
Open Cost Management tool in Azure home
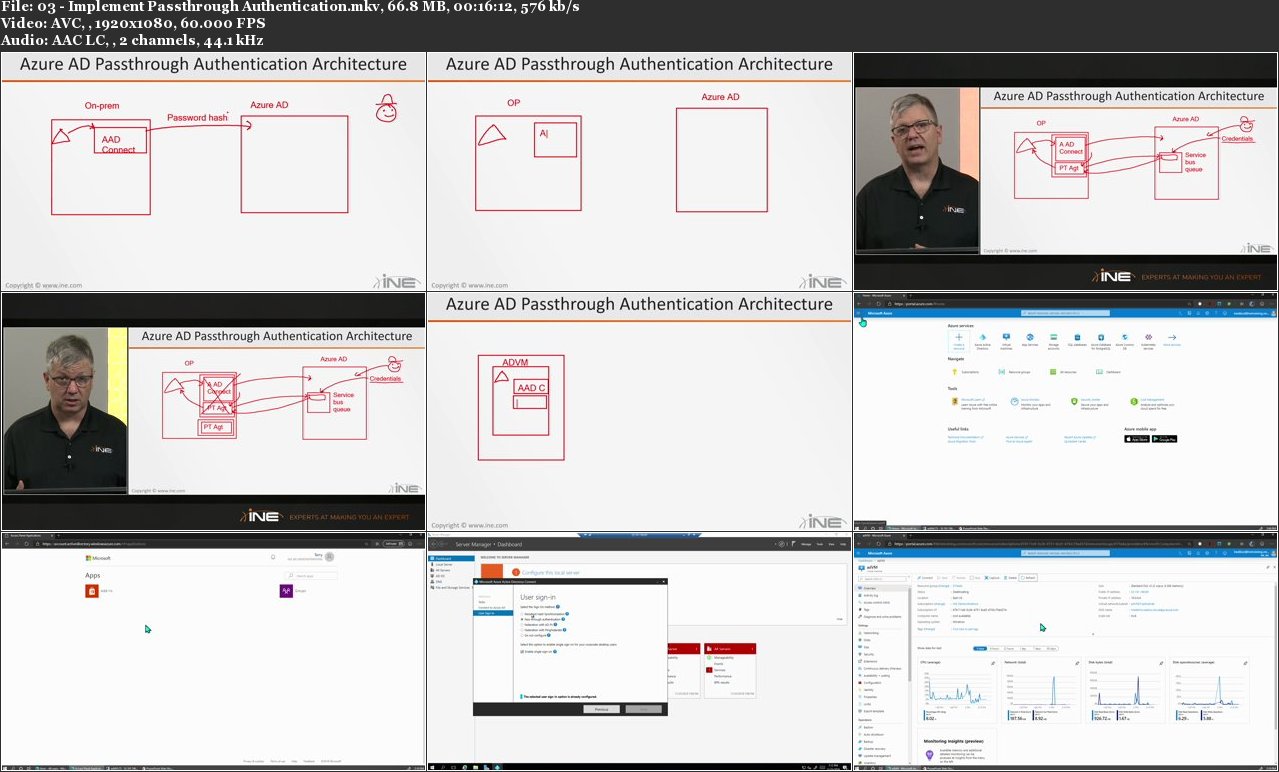[1152, 402]
